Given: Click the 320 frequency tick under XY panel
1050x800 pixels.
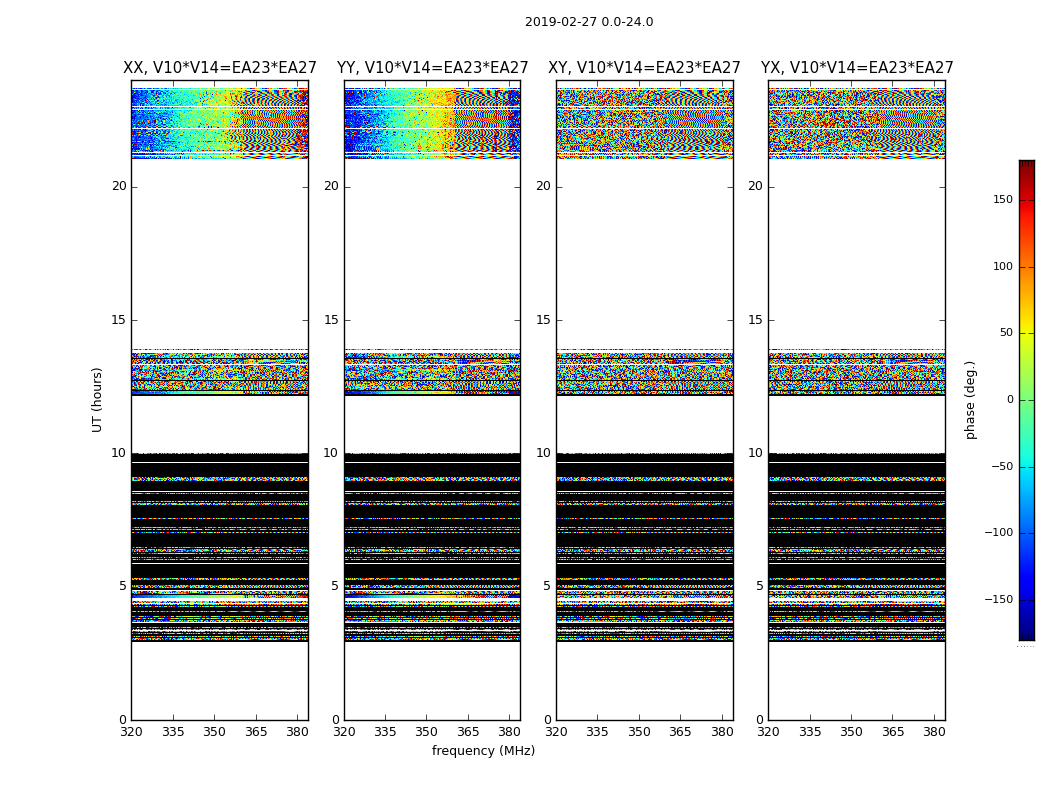Looking at the screenshot, I should 556,732.
